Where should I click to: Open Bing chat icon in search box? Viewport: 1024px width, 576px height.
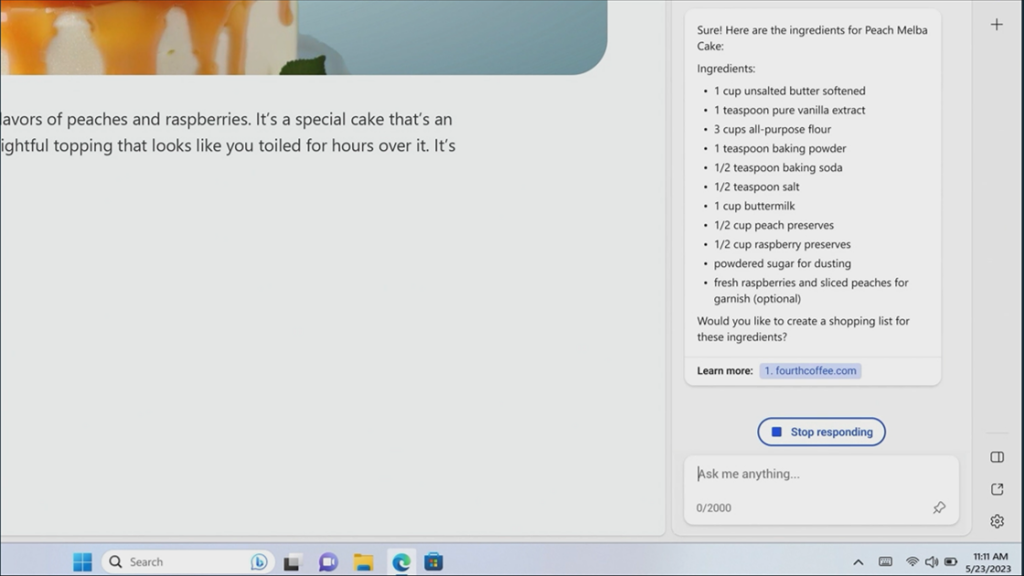(259, 562)
